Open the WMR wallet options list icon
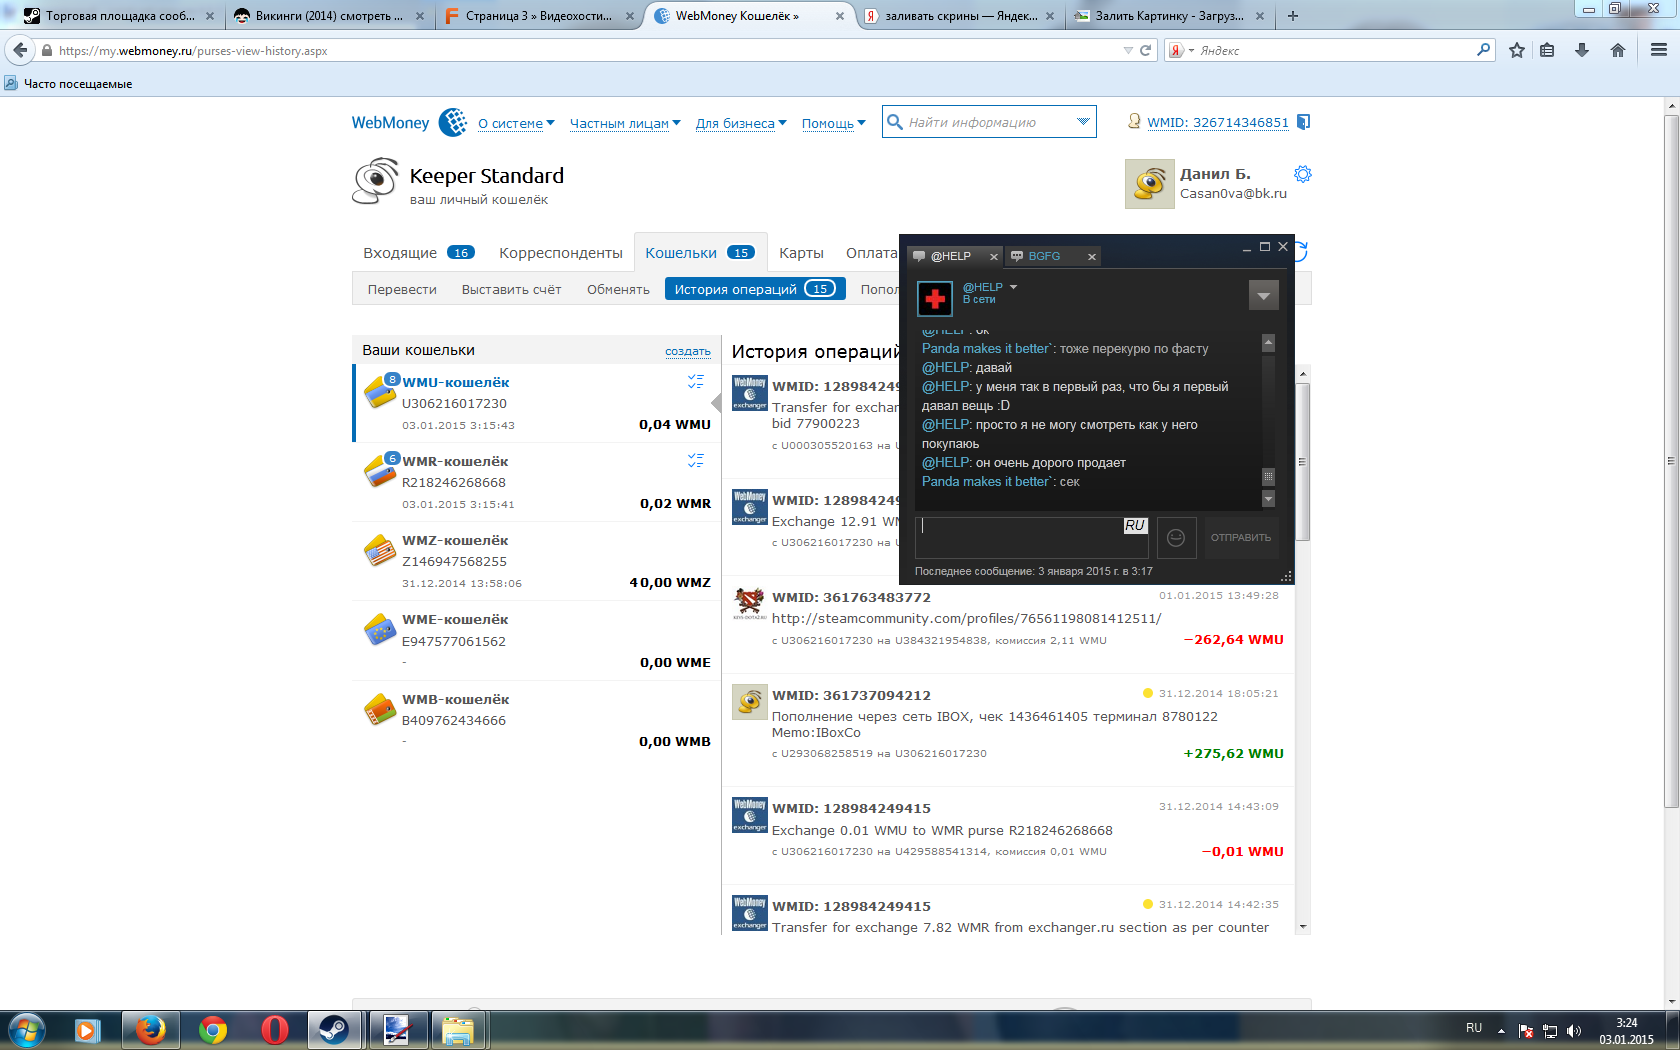 [x=696, y=460]
